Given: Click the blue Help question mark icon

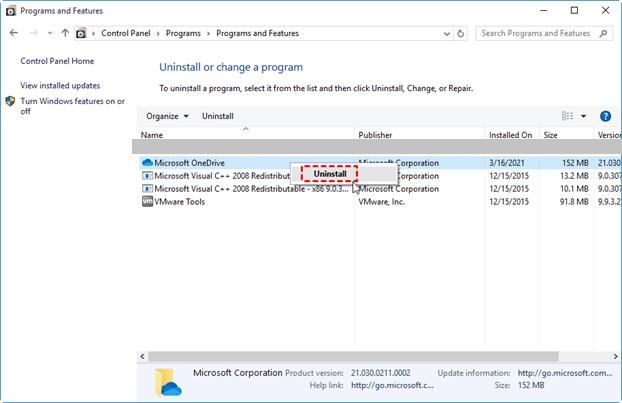Looking at the screenshot, I should pyautogui.click(x=605, y=116).
